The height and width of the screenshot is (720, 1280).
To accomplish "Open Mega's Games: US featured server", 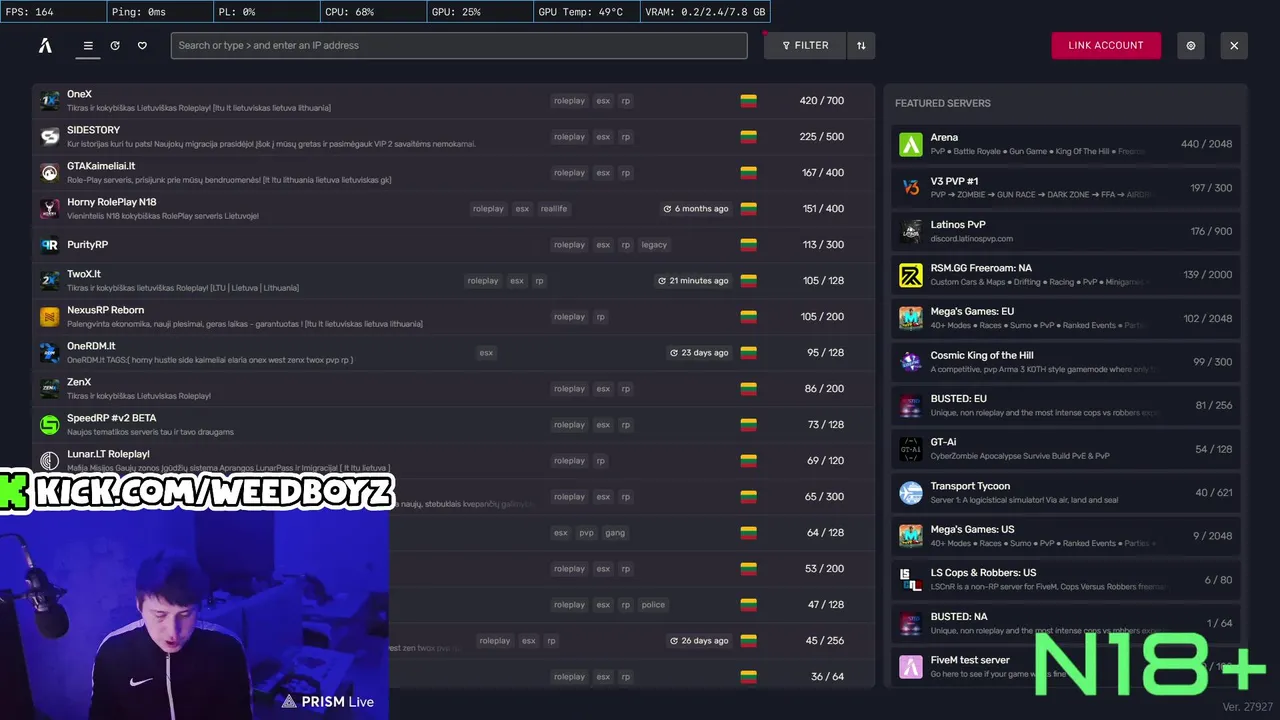I will click(x=1066, y=536).
